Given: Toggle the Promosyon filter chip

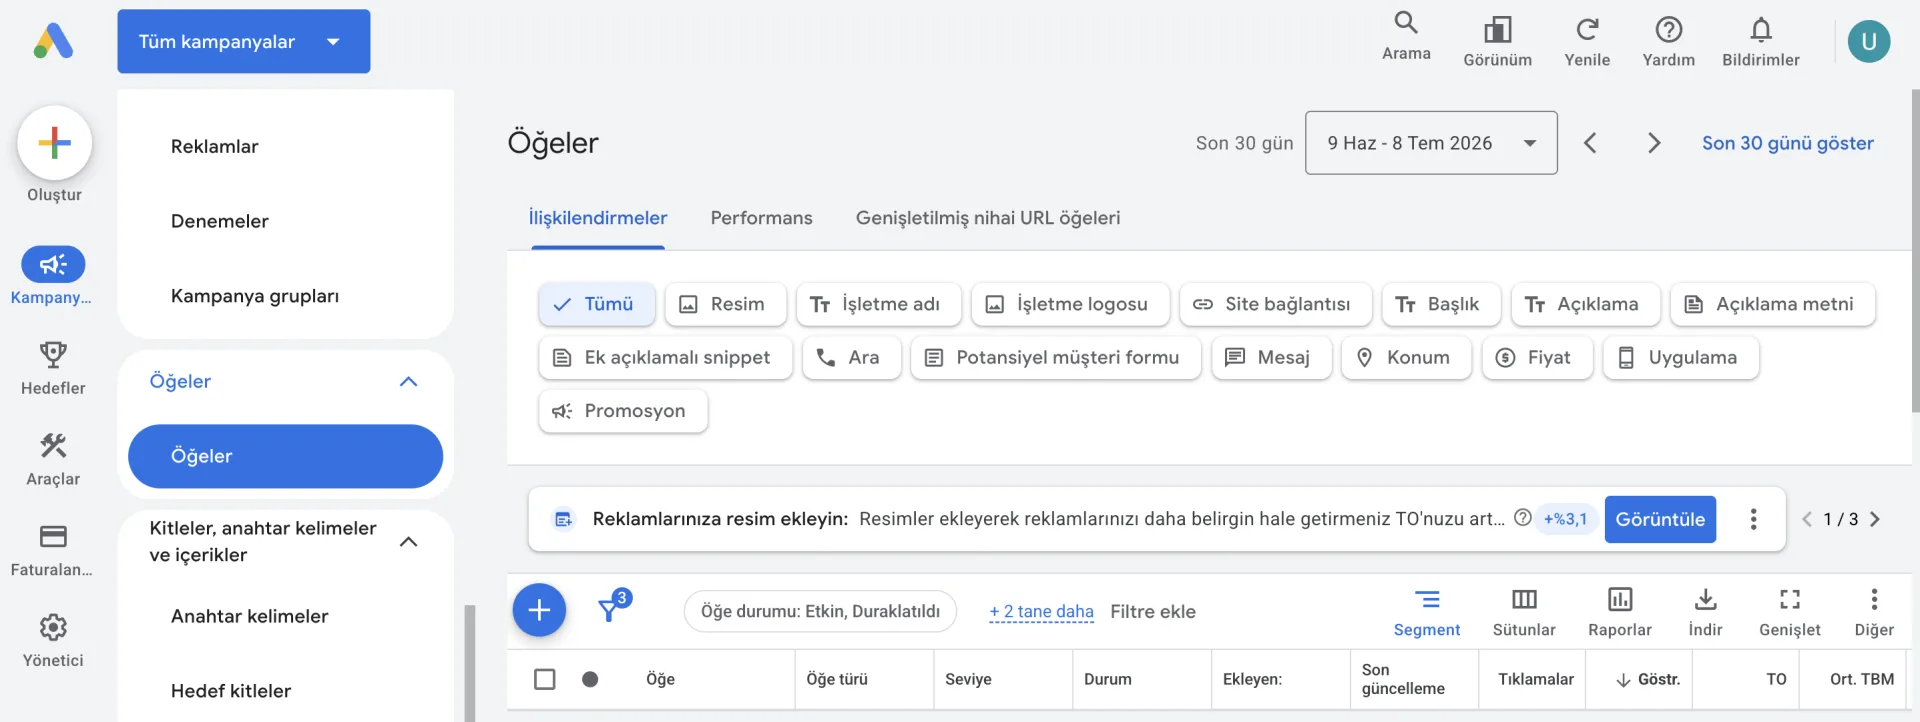Looking at the screenshot, I should tap(623, 411).
